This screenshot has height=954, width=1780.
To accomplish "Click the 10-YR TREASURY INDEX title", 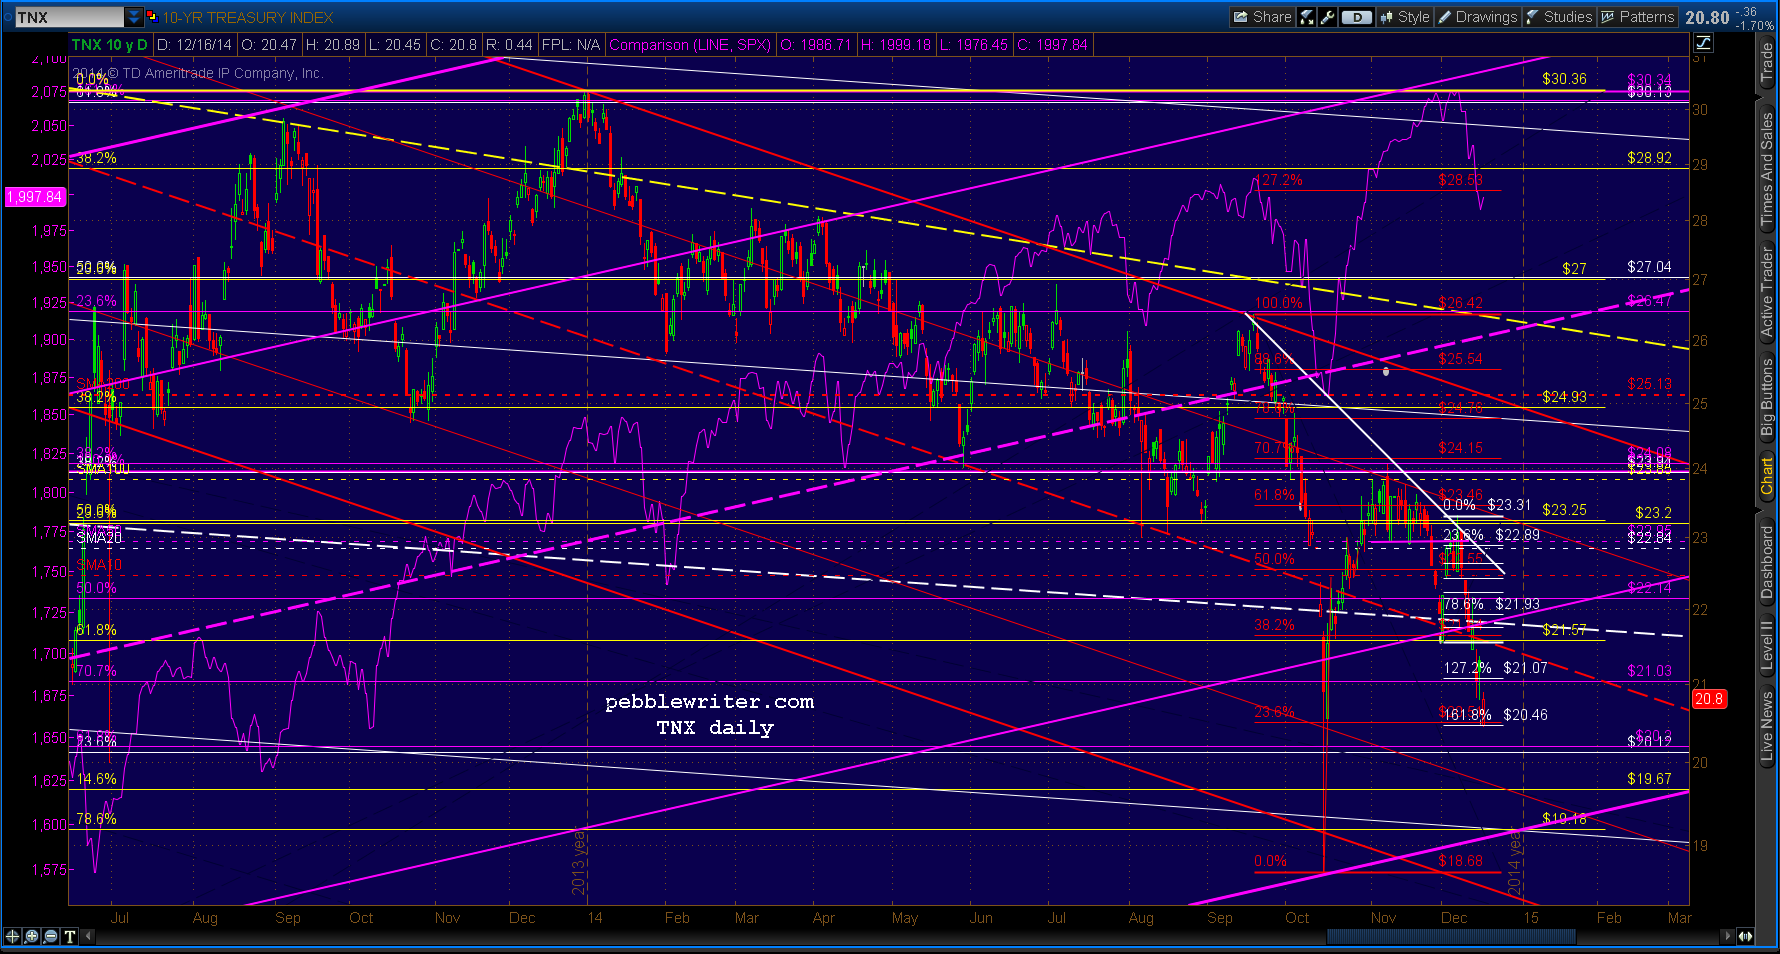I will click(x=248, y=17).
